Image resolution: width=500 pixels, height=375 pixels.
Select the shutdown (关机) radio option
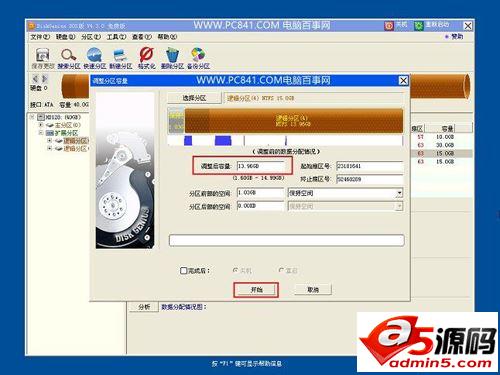coord(235,270)
